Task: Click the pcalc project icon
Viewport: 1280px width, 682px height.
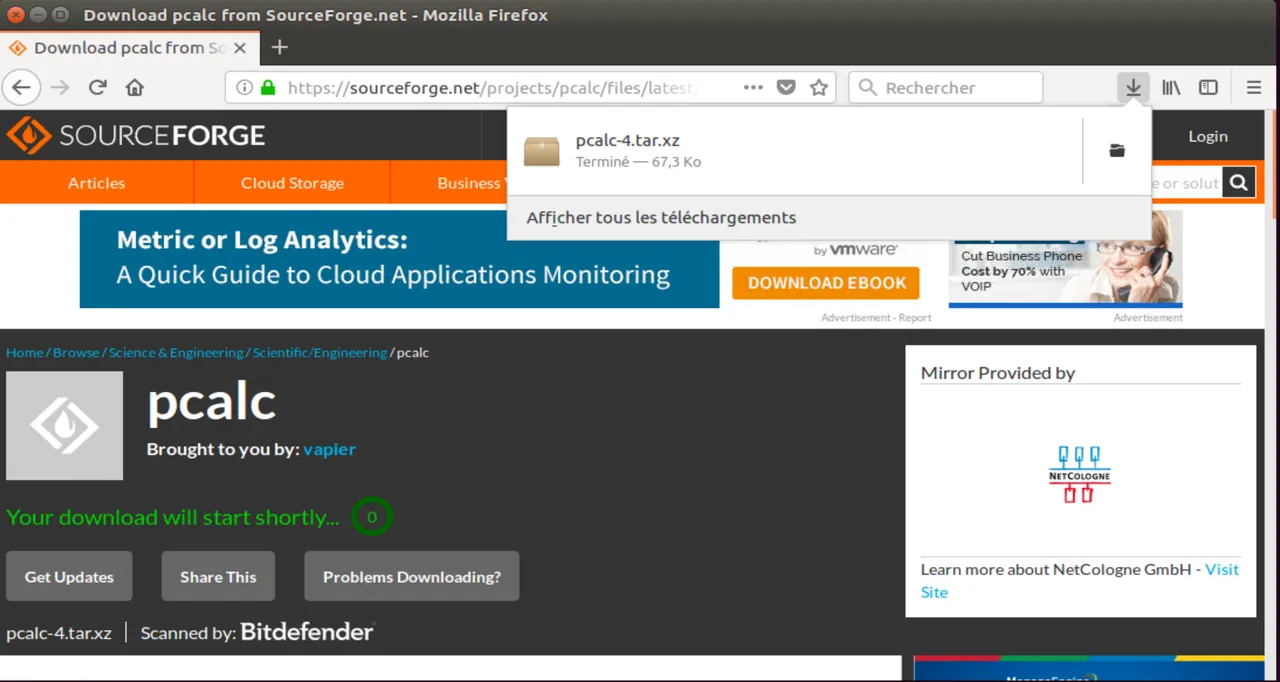Action: click(x=64, y=426)
